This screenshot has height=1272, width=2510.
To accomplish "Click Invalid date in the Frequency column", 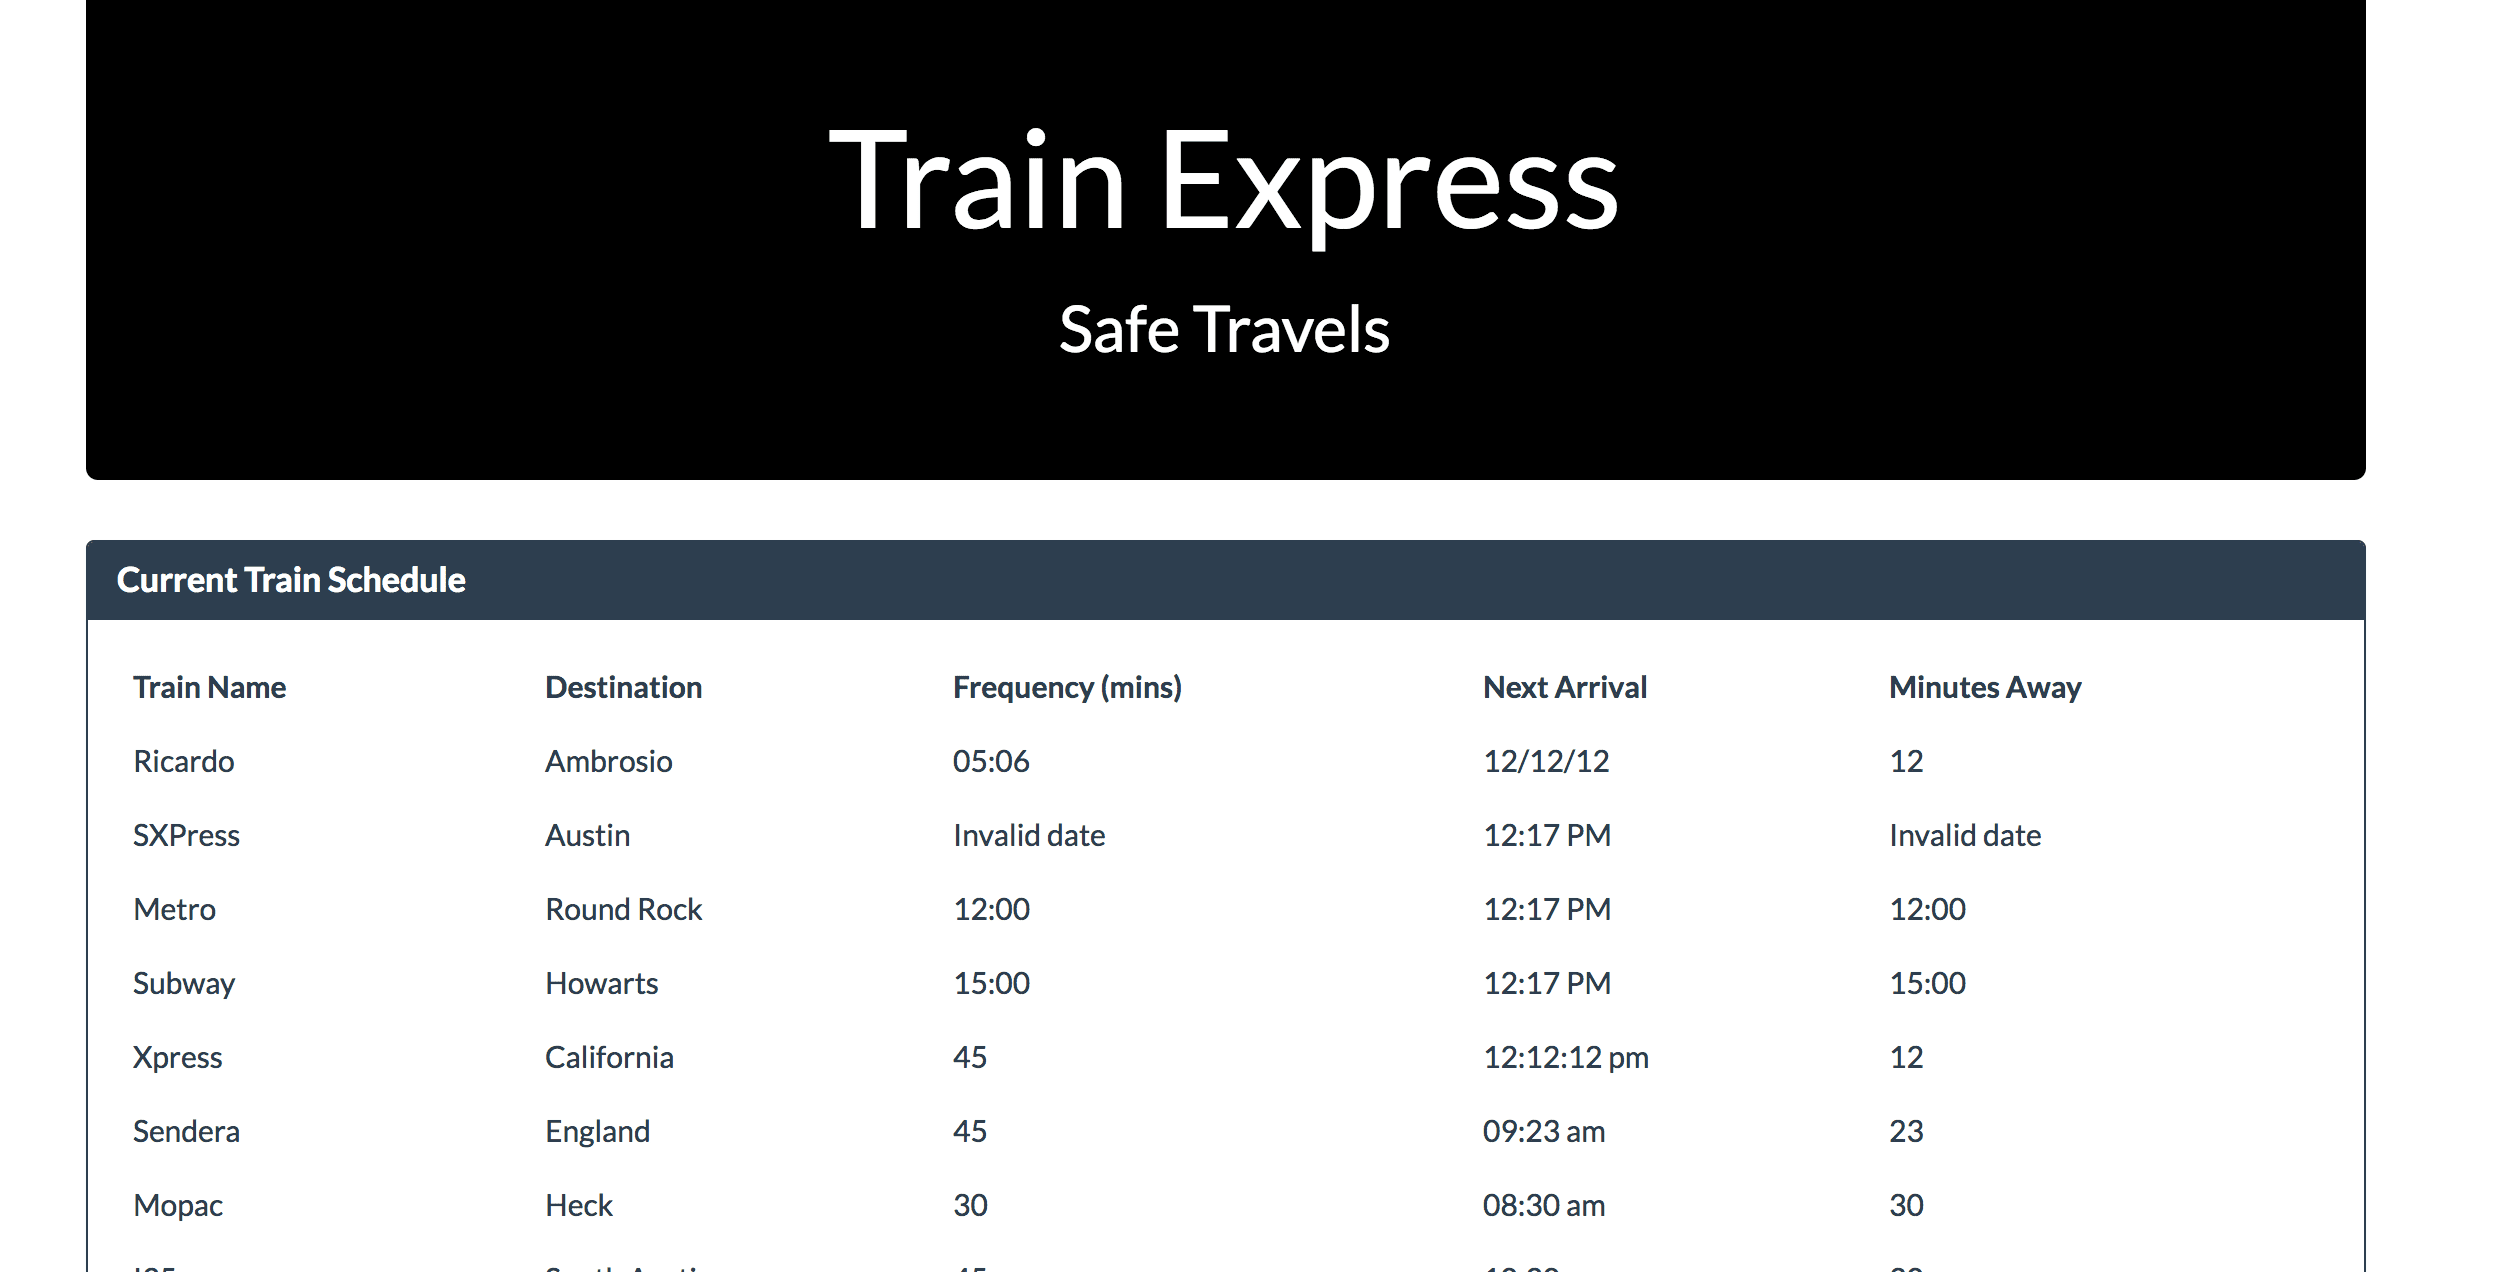I will pos(1029,836).
